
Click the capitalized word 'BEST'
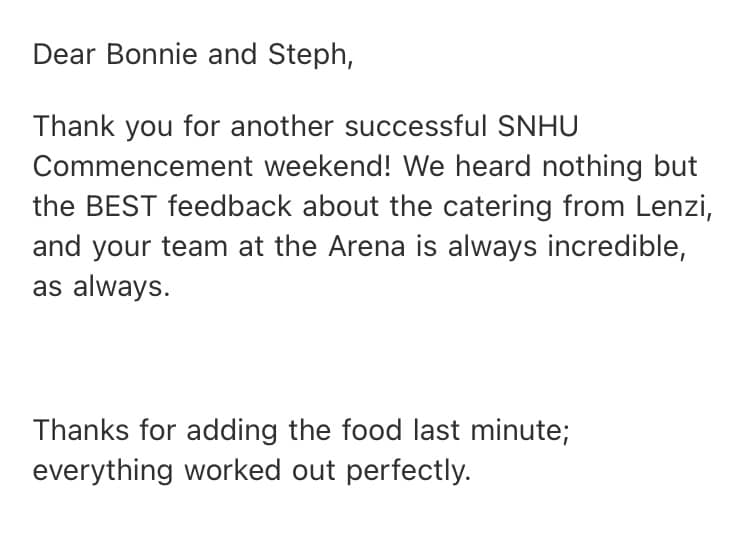pos(121,207)
